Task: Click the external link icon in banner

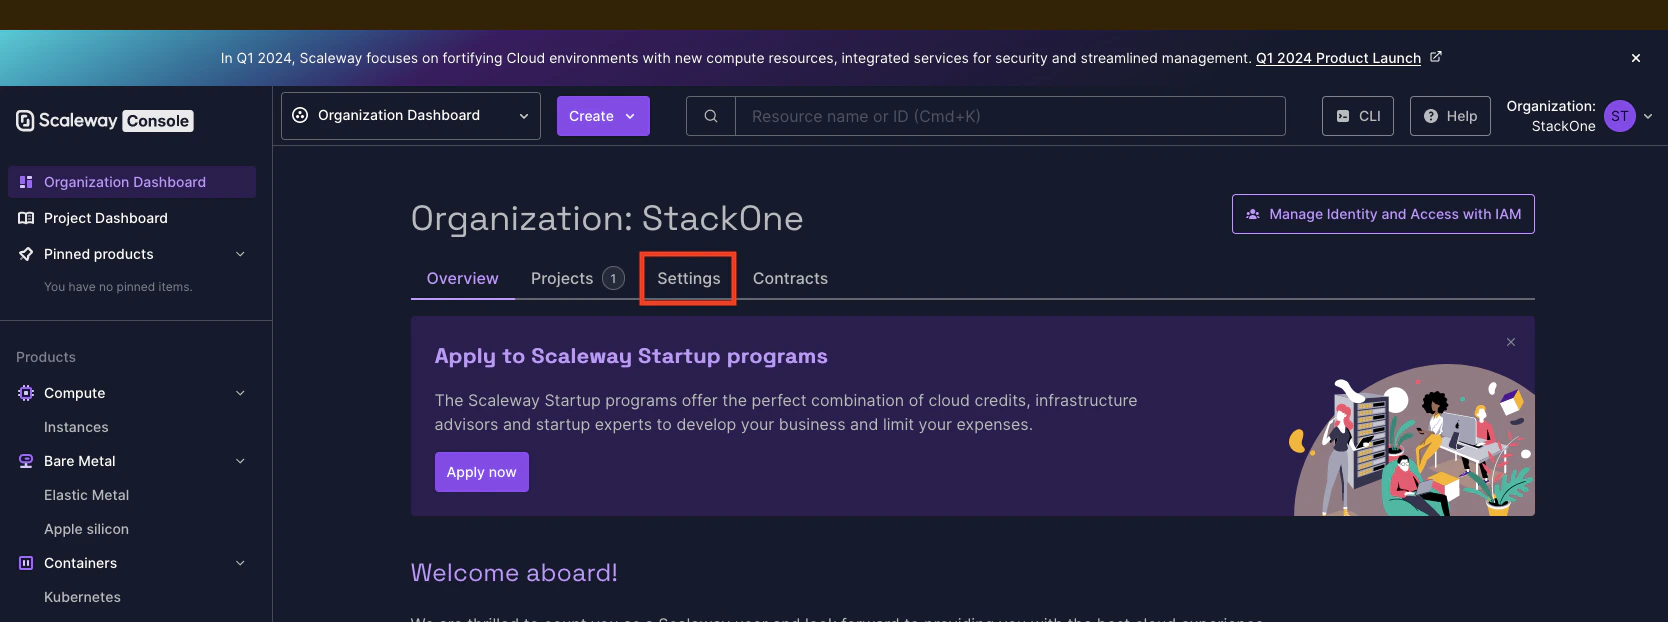Action: (1436, 57)
